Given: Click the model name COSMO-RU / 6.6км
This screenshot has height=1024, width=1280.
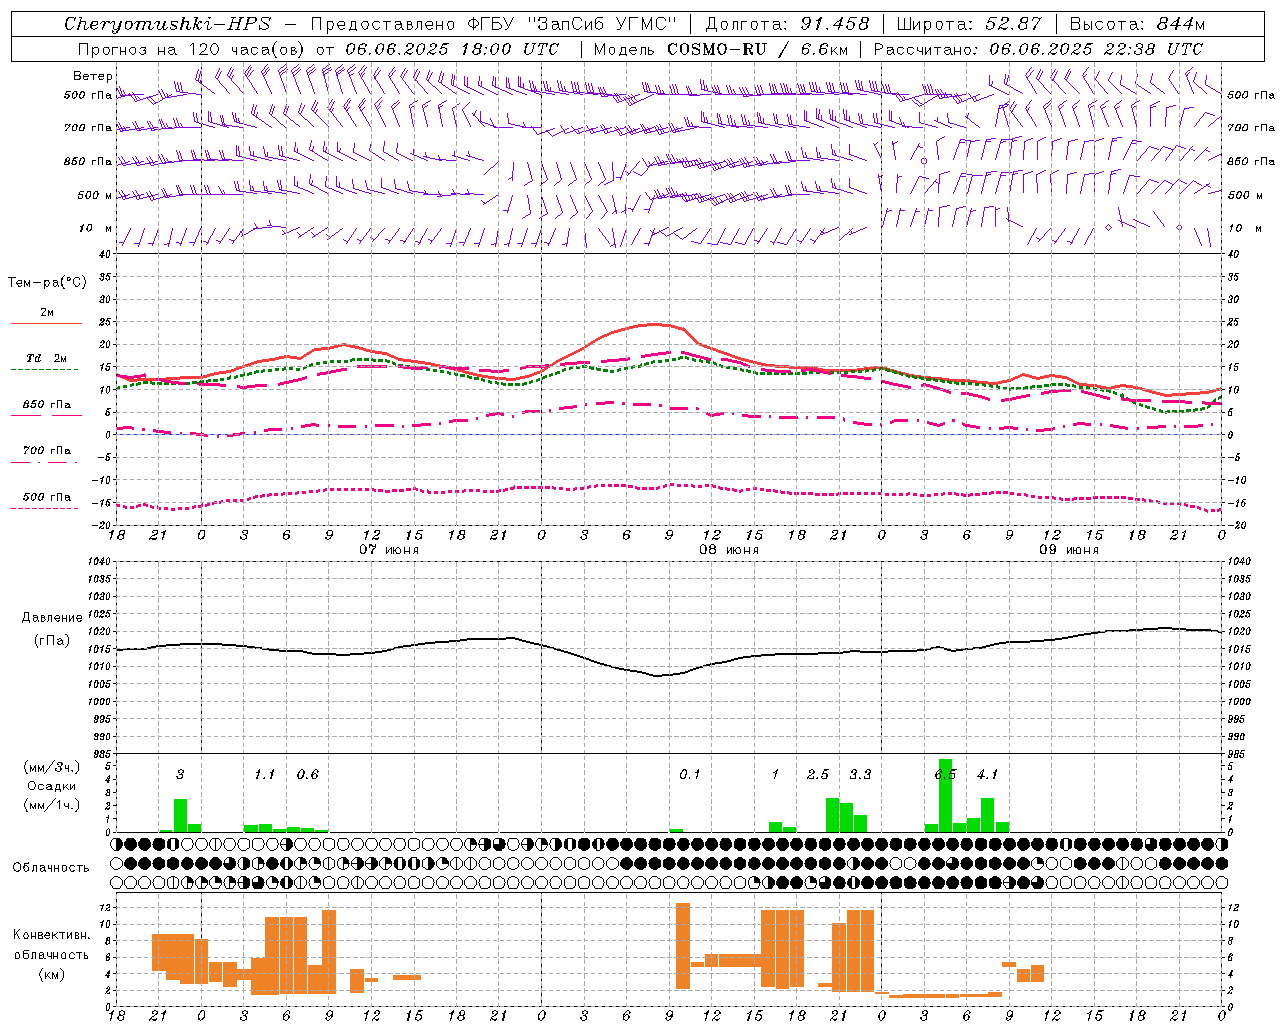Looking at the screenshot, I should point(758,48).
